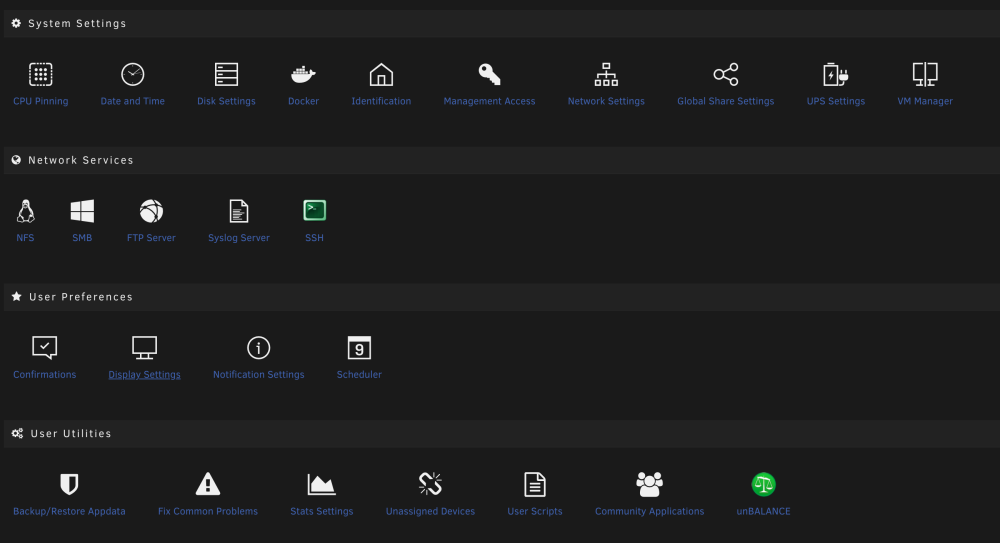The height and width of the screenshot is (543, 1000).
Task: Open the FTP Server globe icon
Action: click(x=151, y=211)
